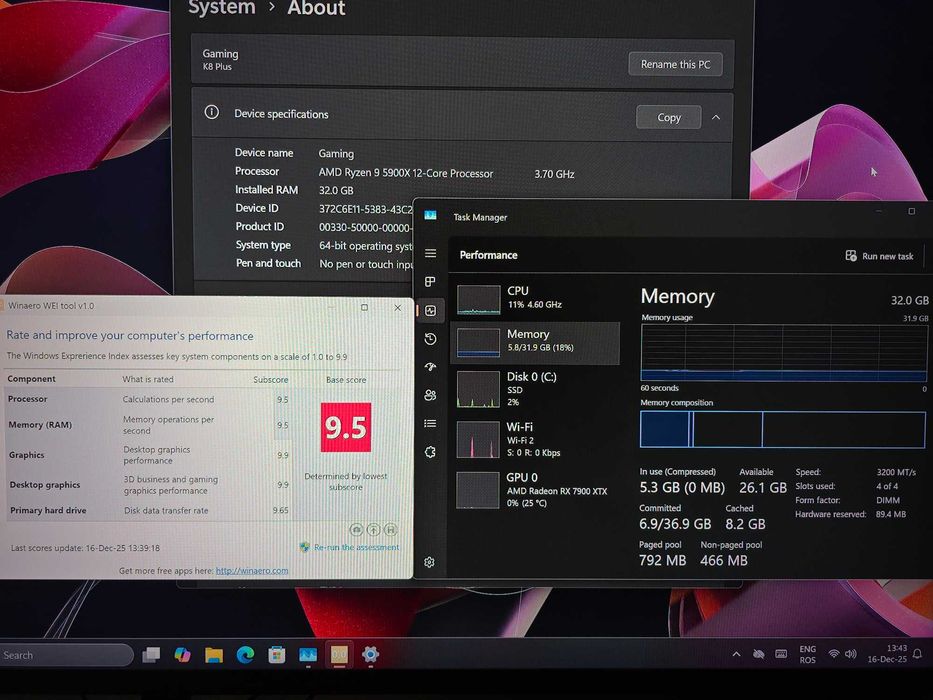This screenshot has height=700, width=933.
Task: Click Re-run the assessment link
Action: (356, 547)
